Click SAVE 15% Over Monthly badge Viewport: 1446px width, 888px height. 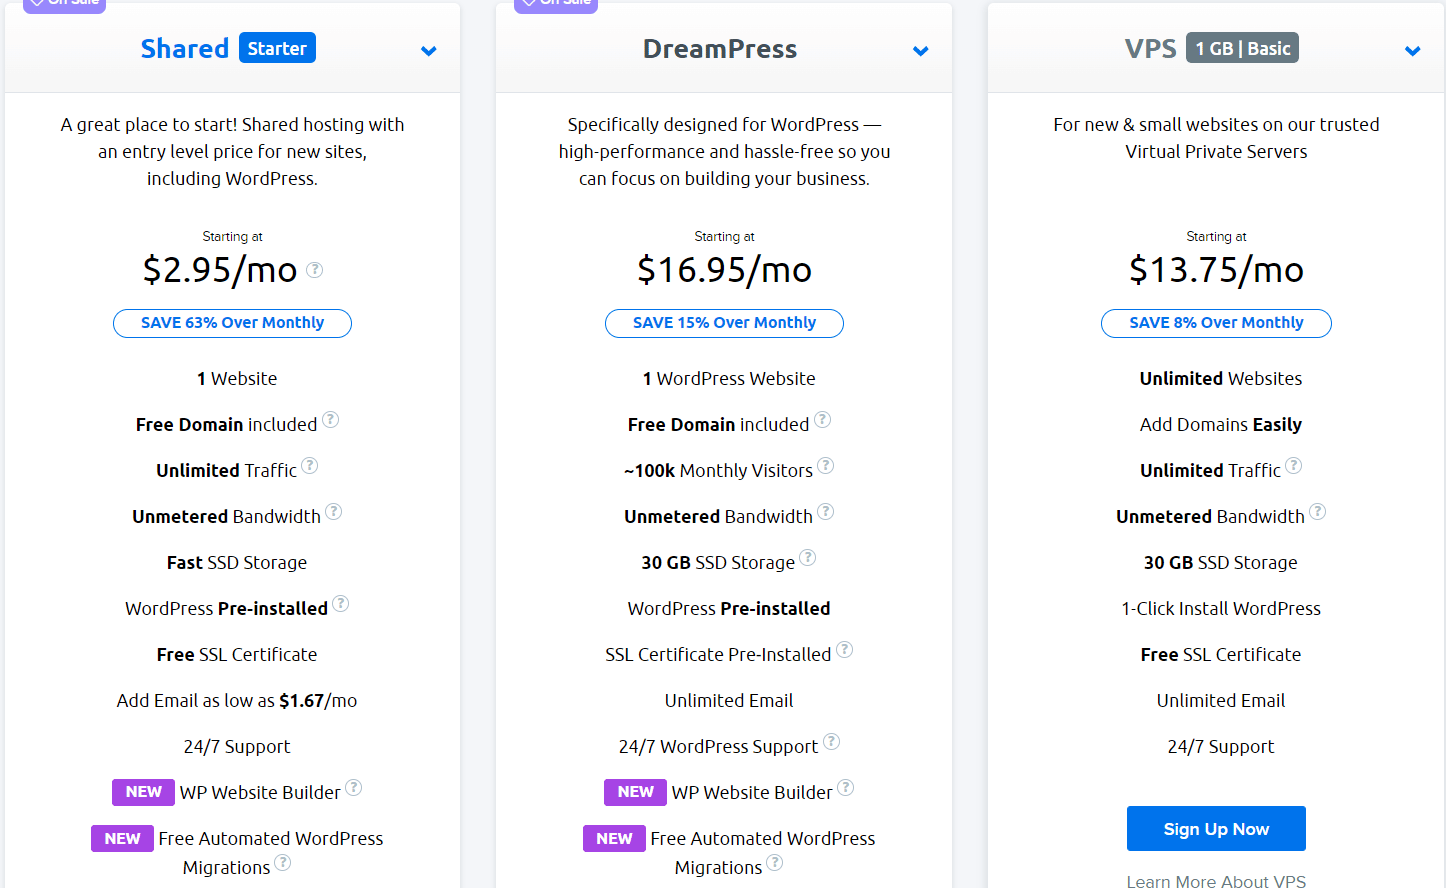coord(724,323)
